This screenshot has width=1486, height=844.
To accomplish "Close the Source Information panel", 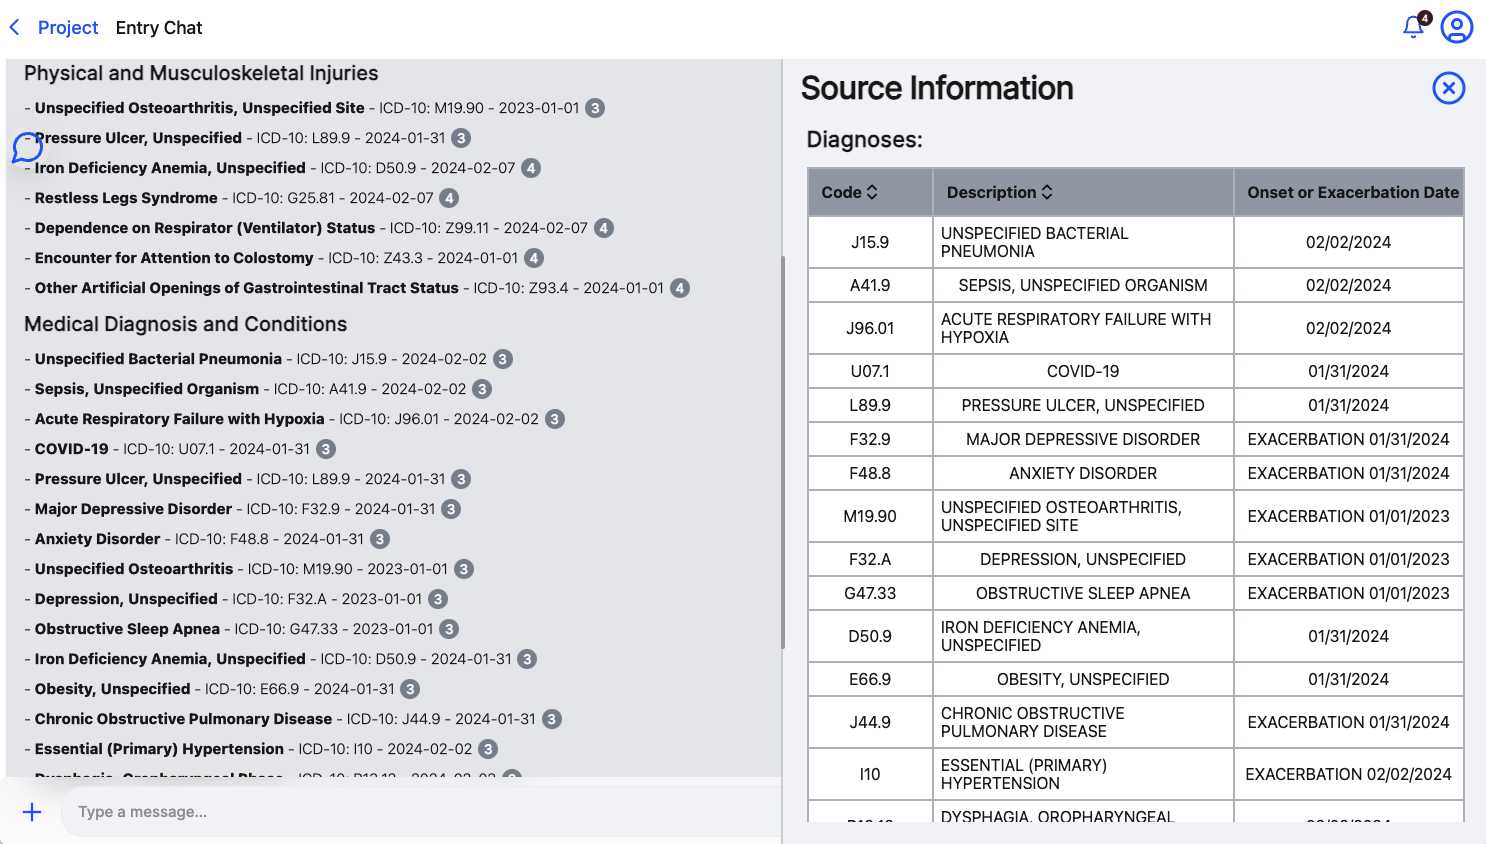I will tap(1449, 88).
